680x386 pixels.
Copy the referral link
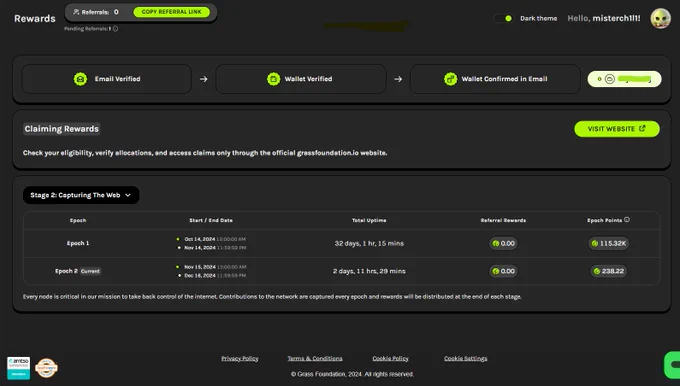pos(171,12)
